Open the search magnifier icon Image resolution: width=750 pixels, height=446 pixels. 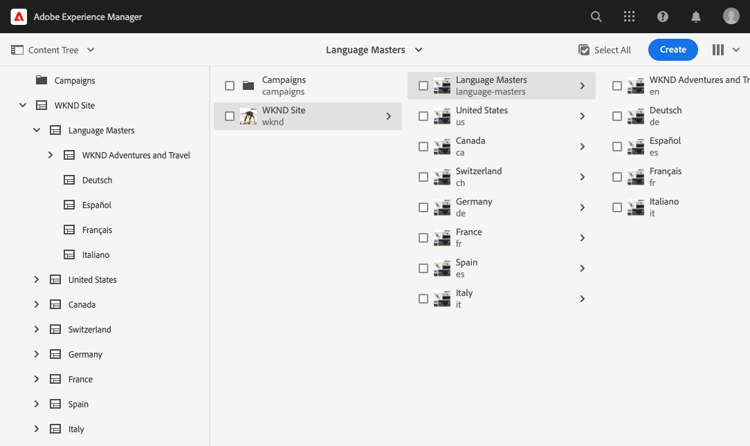click(596, 17)
